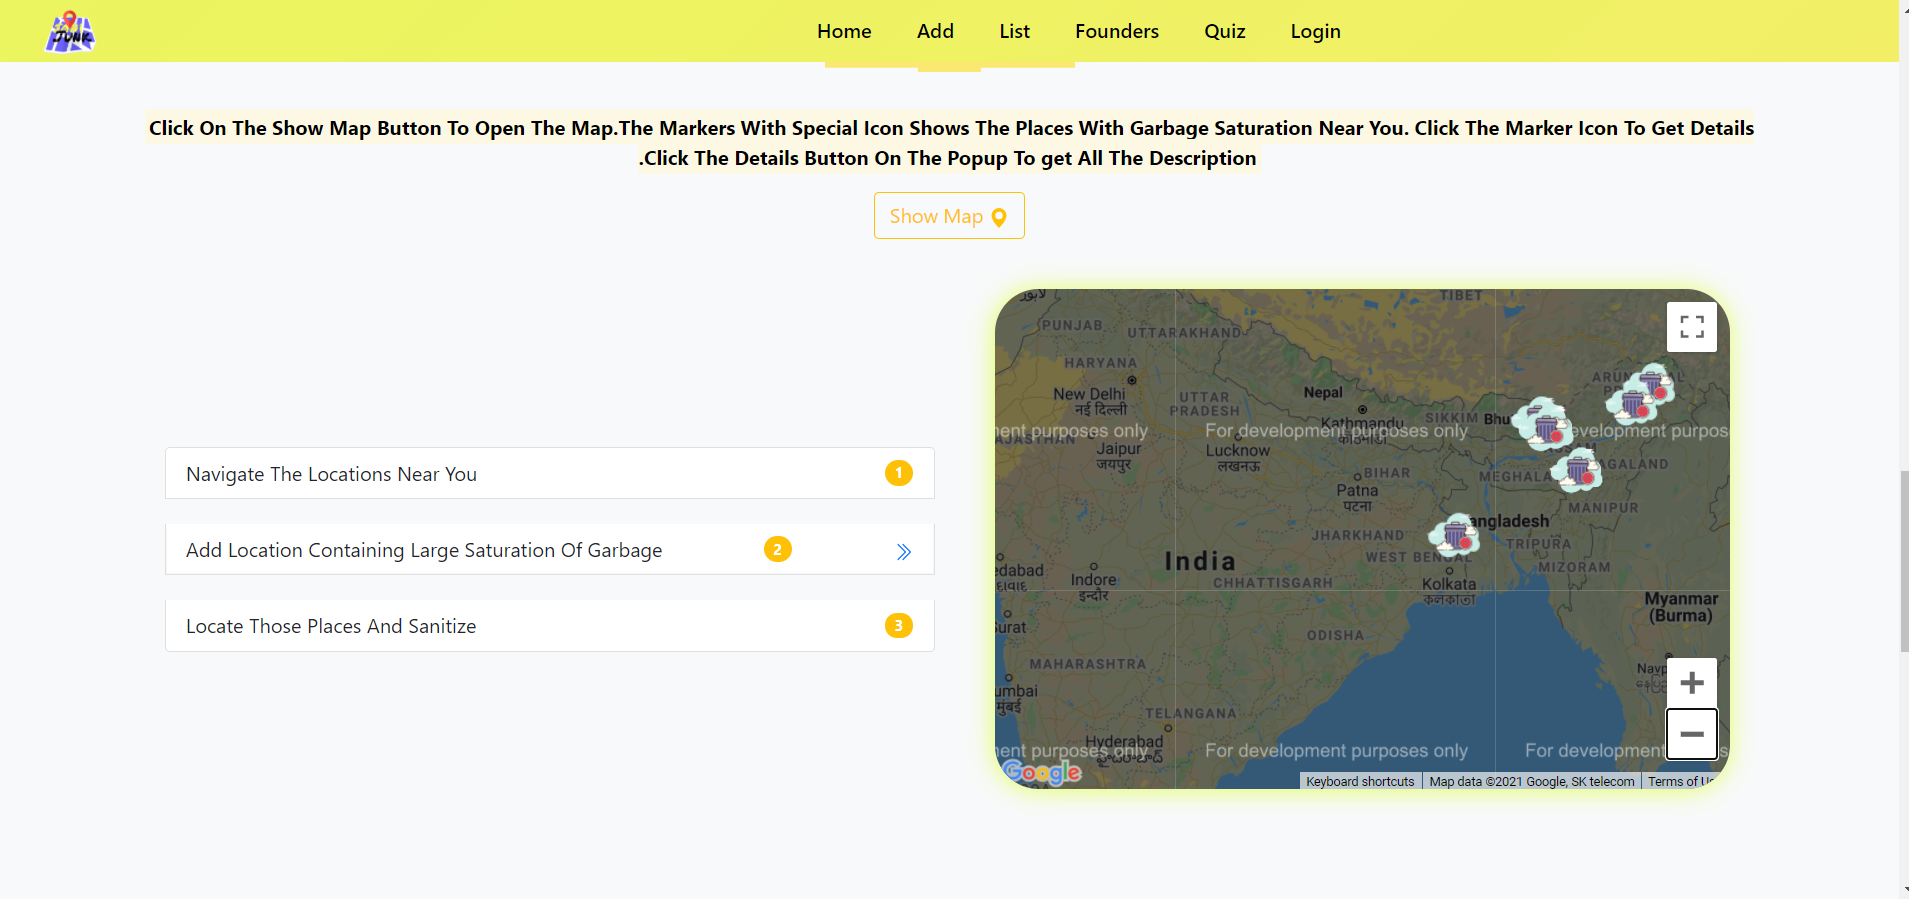Screen dimensions: 1909x899
Task: Click the Junk site logo
Action: click(70, 32)
